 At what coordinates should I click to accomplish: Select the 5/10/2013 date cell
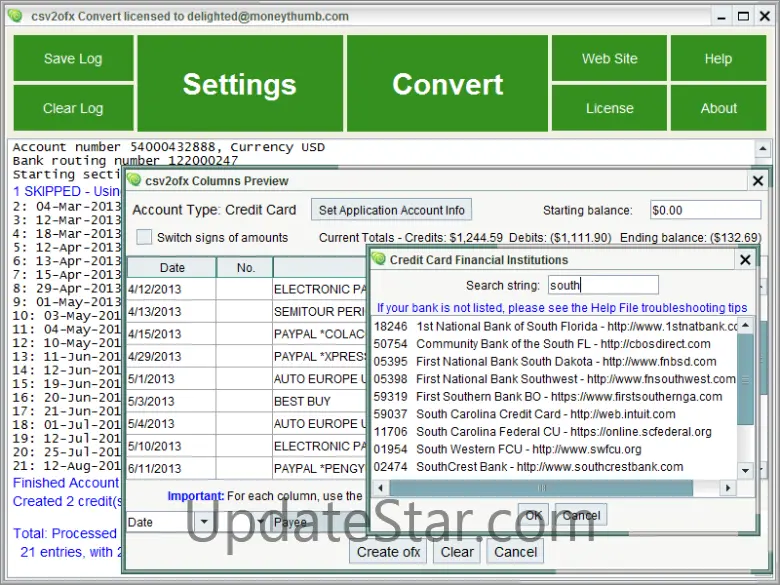[x=172, y=446]
